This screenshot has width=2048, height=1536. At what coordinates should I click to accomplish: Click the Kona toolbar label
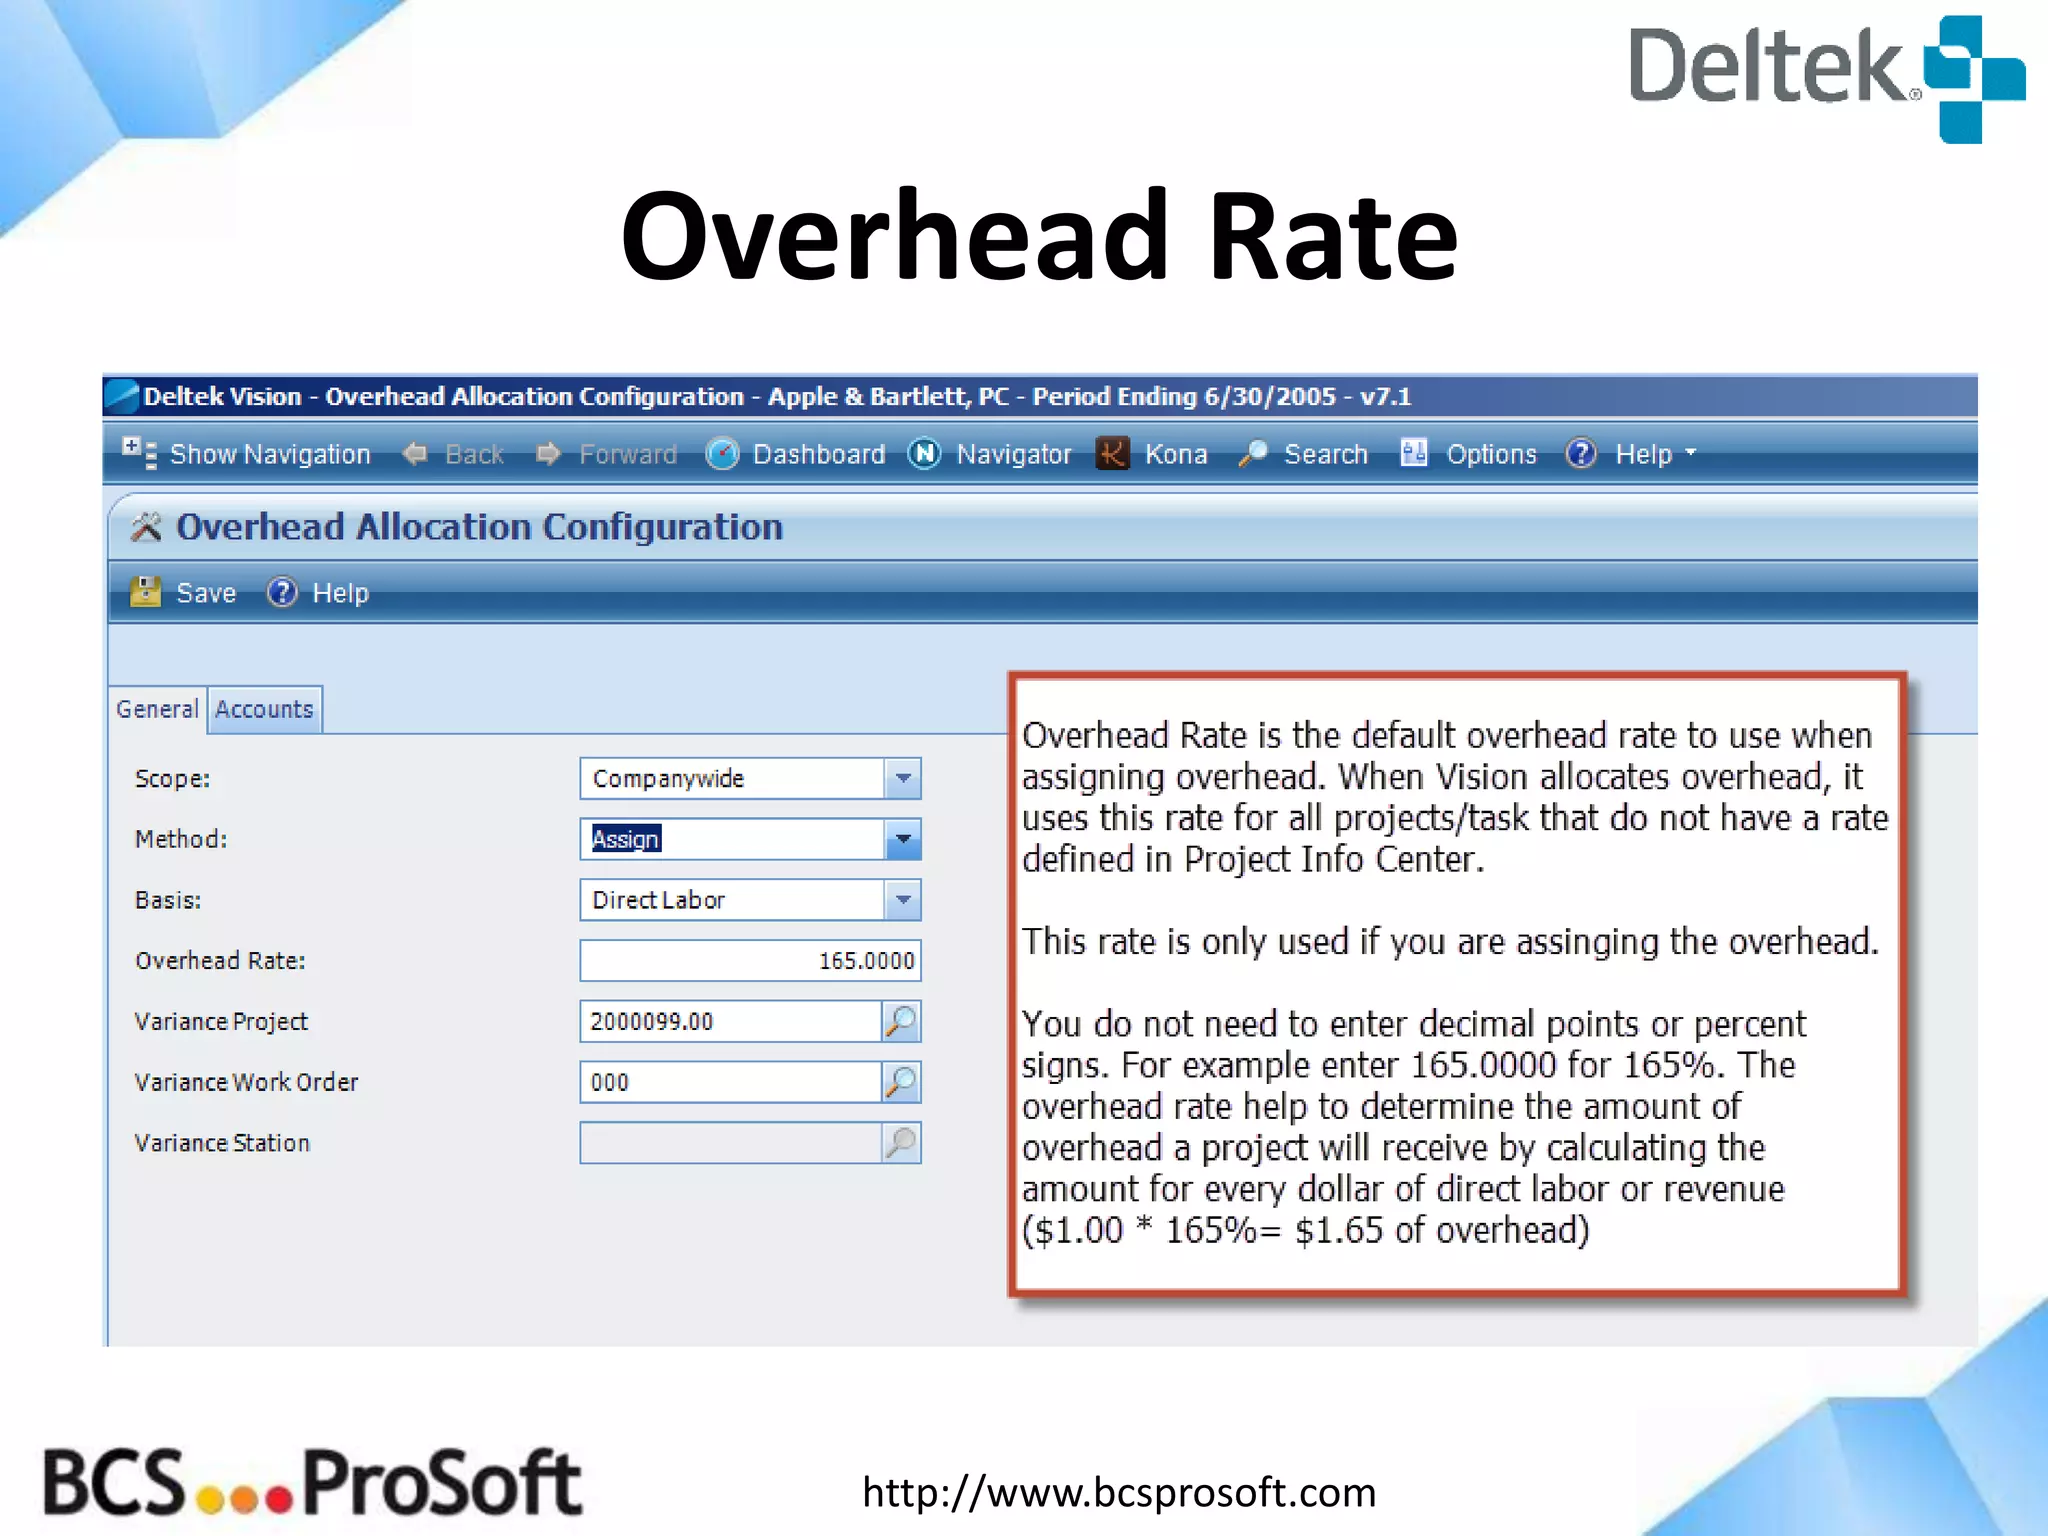pos(1176,454)
